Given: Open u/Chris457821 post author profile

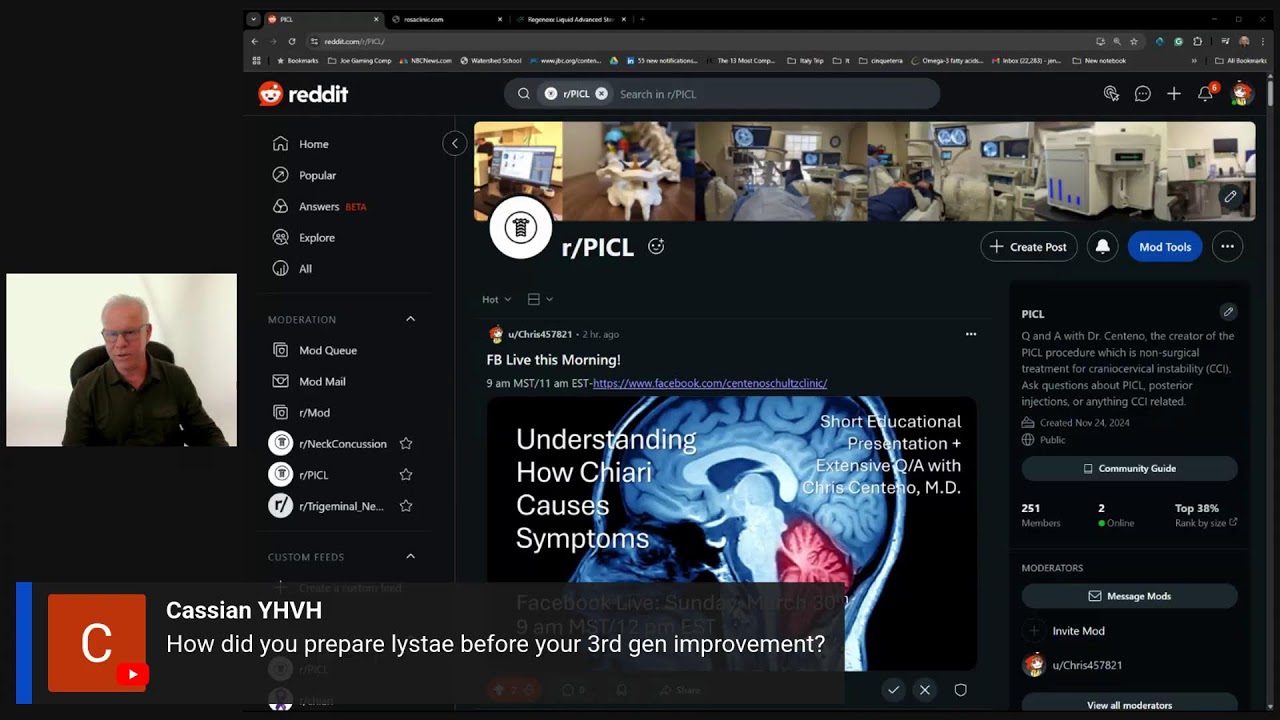Looking at the screenshot, I should pyautogui.click(x=540, y=334).
